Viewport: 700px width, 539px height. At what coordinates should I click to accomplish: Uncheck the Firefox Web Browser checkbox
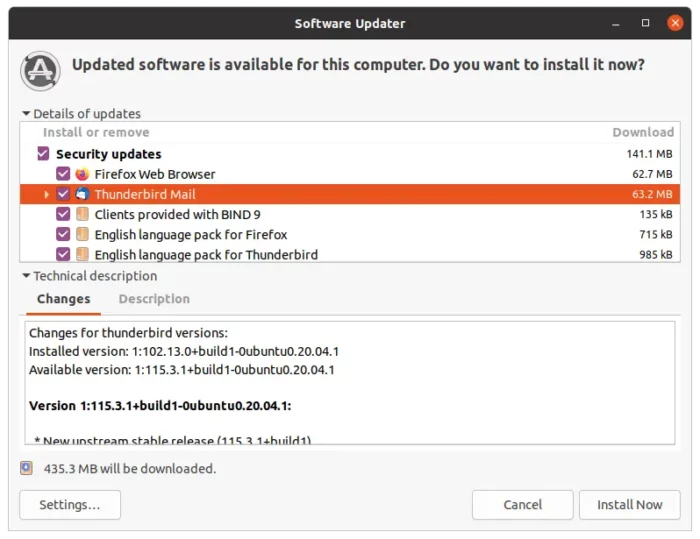click(x=63, y=174)
